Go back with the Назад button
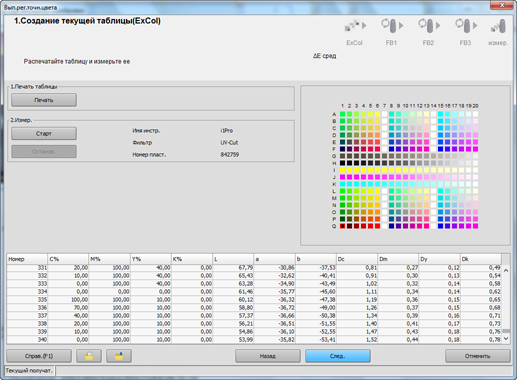The height and width of the screenshot is (380, 517). 268,356
